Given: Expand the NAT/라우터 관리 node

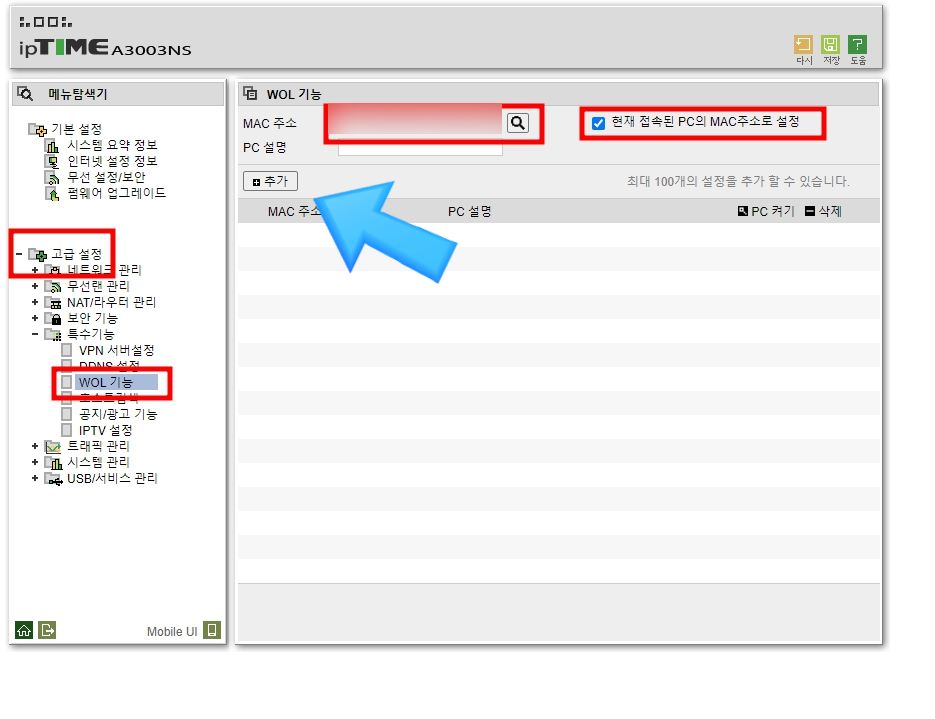Looking at the screenshot, I should [x=35, y=302].
